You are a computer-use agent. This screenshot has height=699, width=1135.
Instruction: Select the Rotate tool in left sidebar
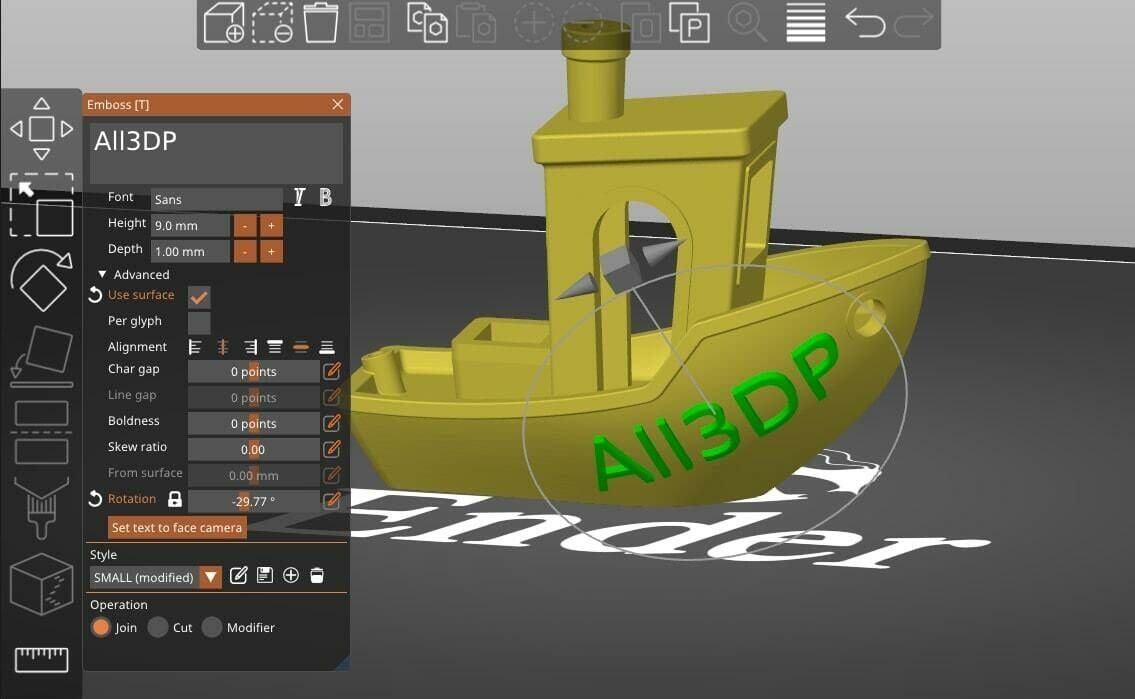point(41,281)
